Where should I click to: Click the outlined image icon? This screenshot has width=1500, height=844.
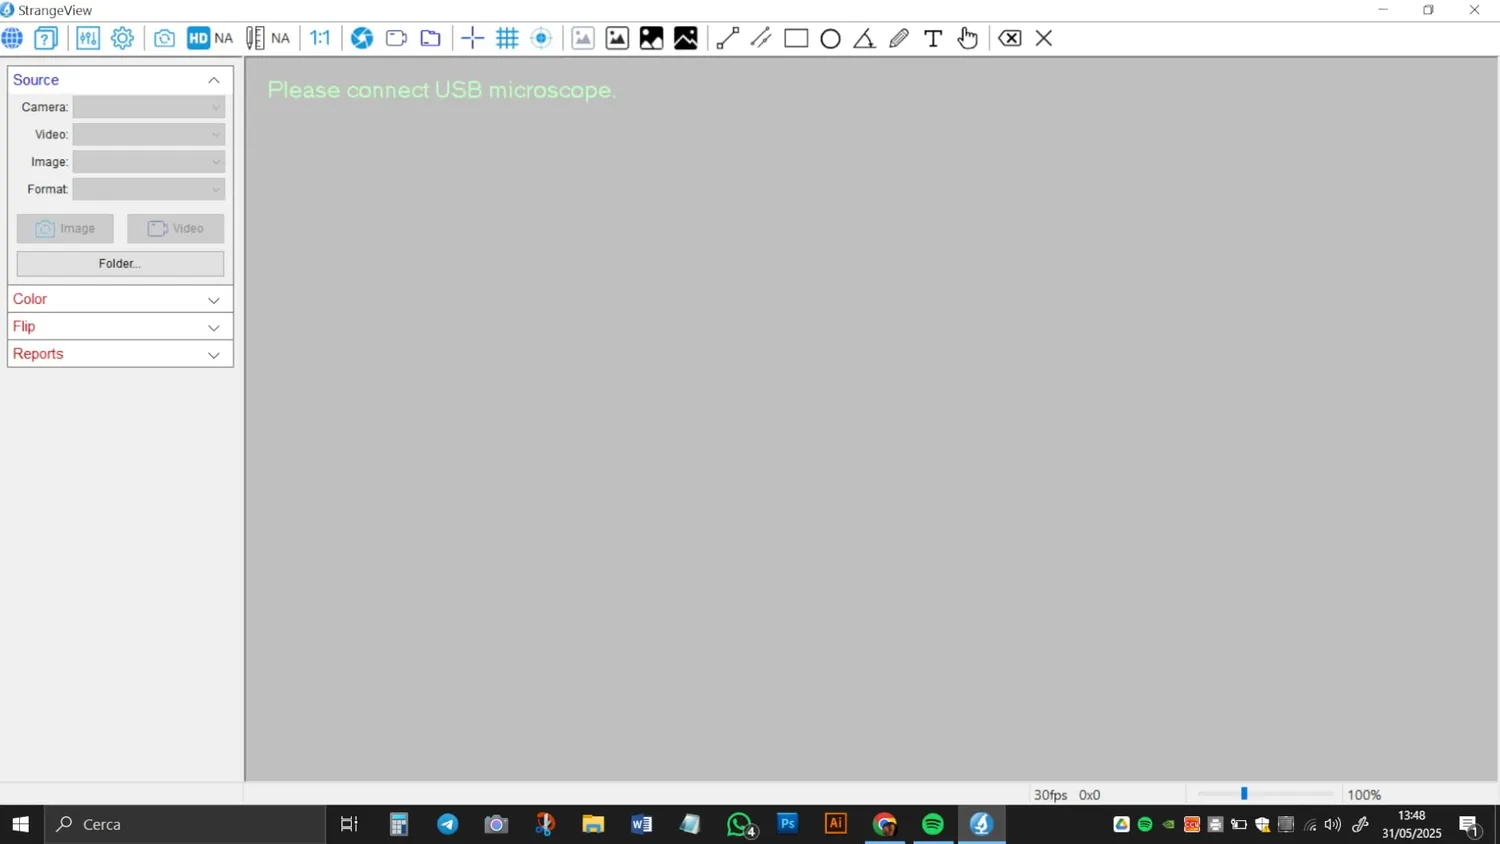[617, 39]
